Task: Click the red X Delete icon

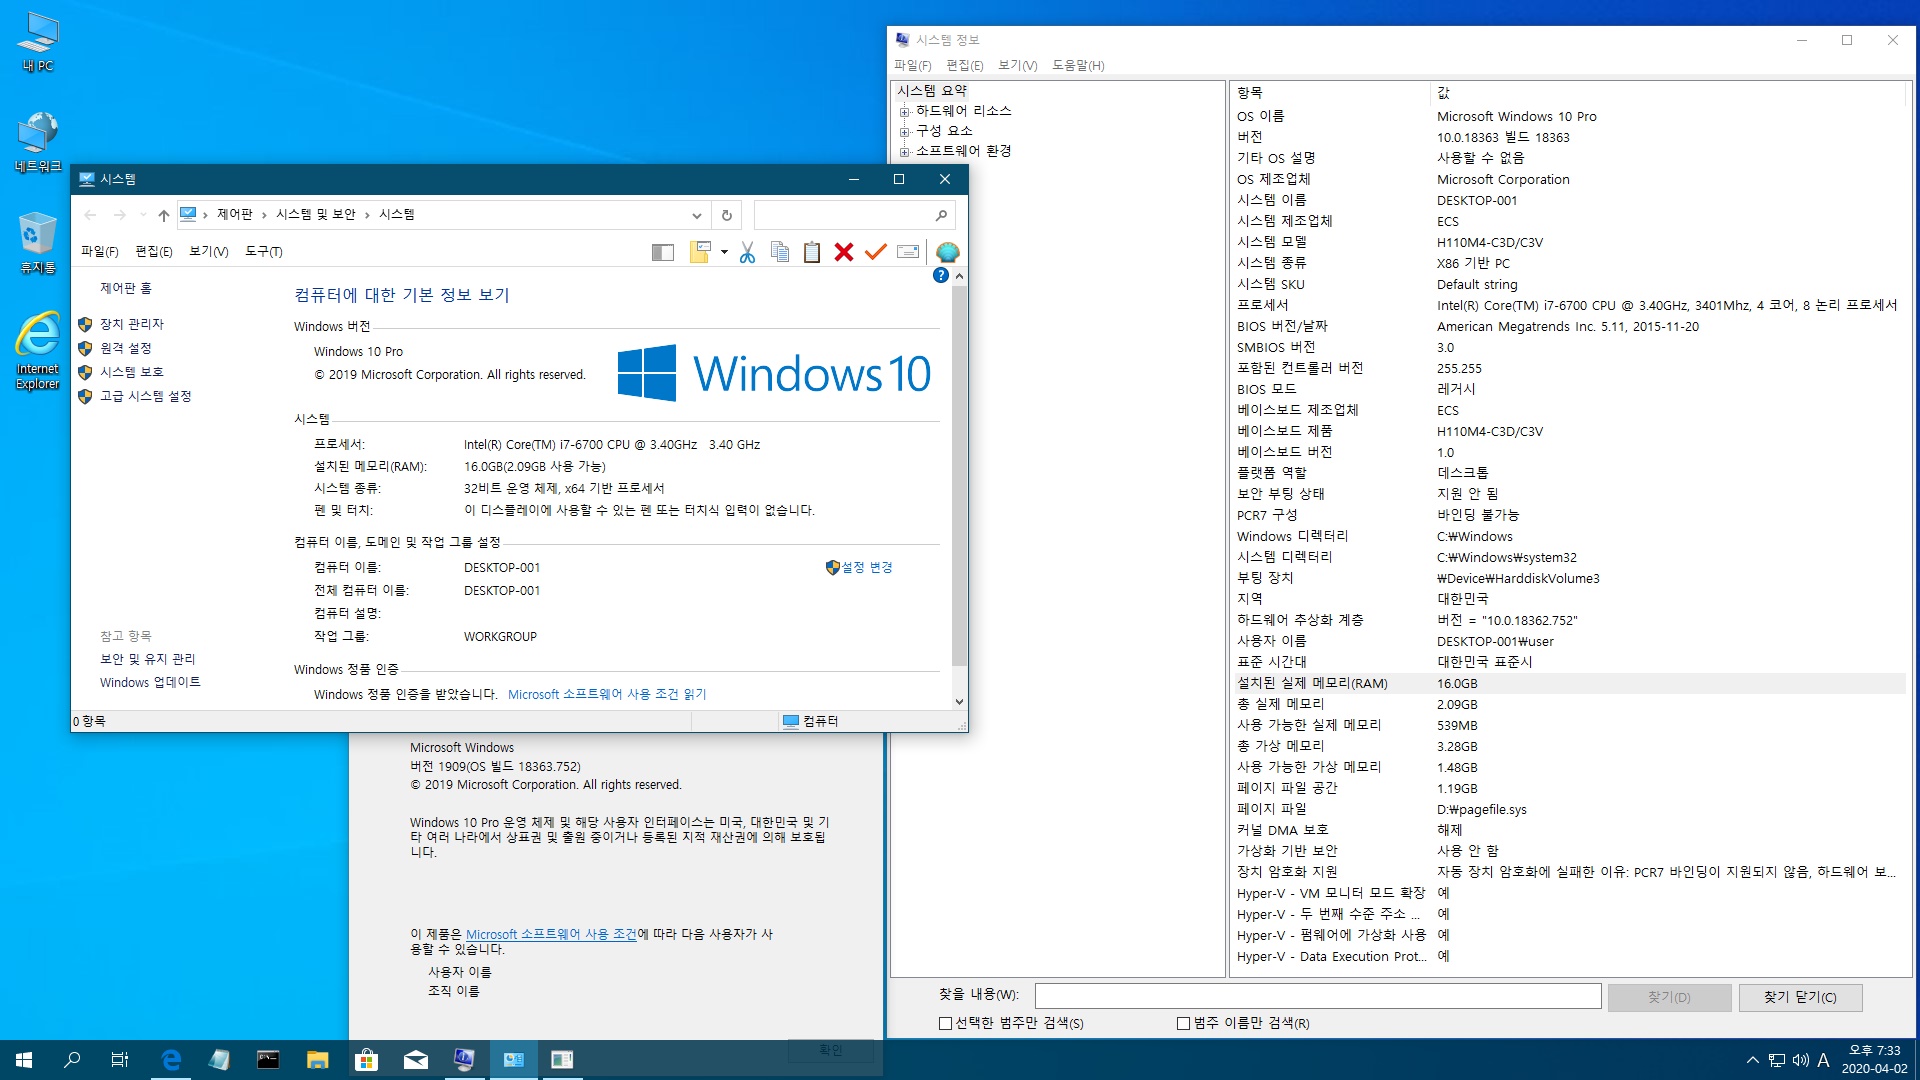Action: (x=844, y=252)
